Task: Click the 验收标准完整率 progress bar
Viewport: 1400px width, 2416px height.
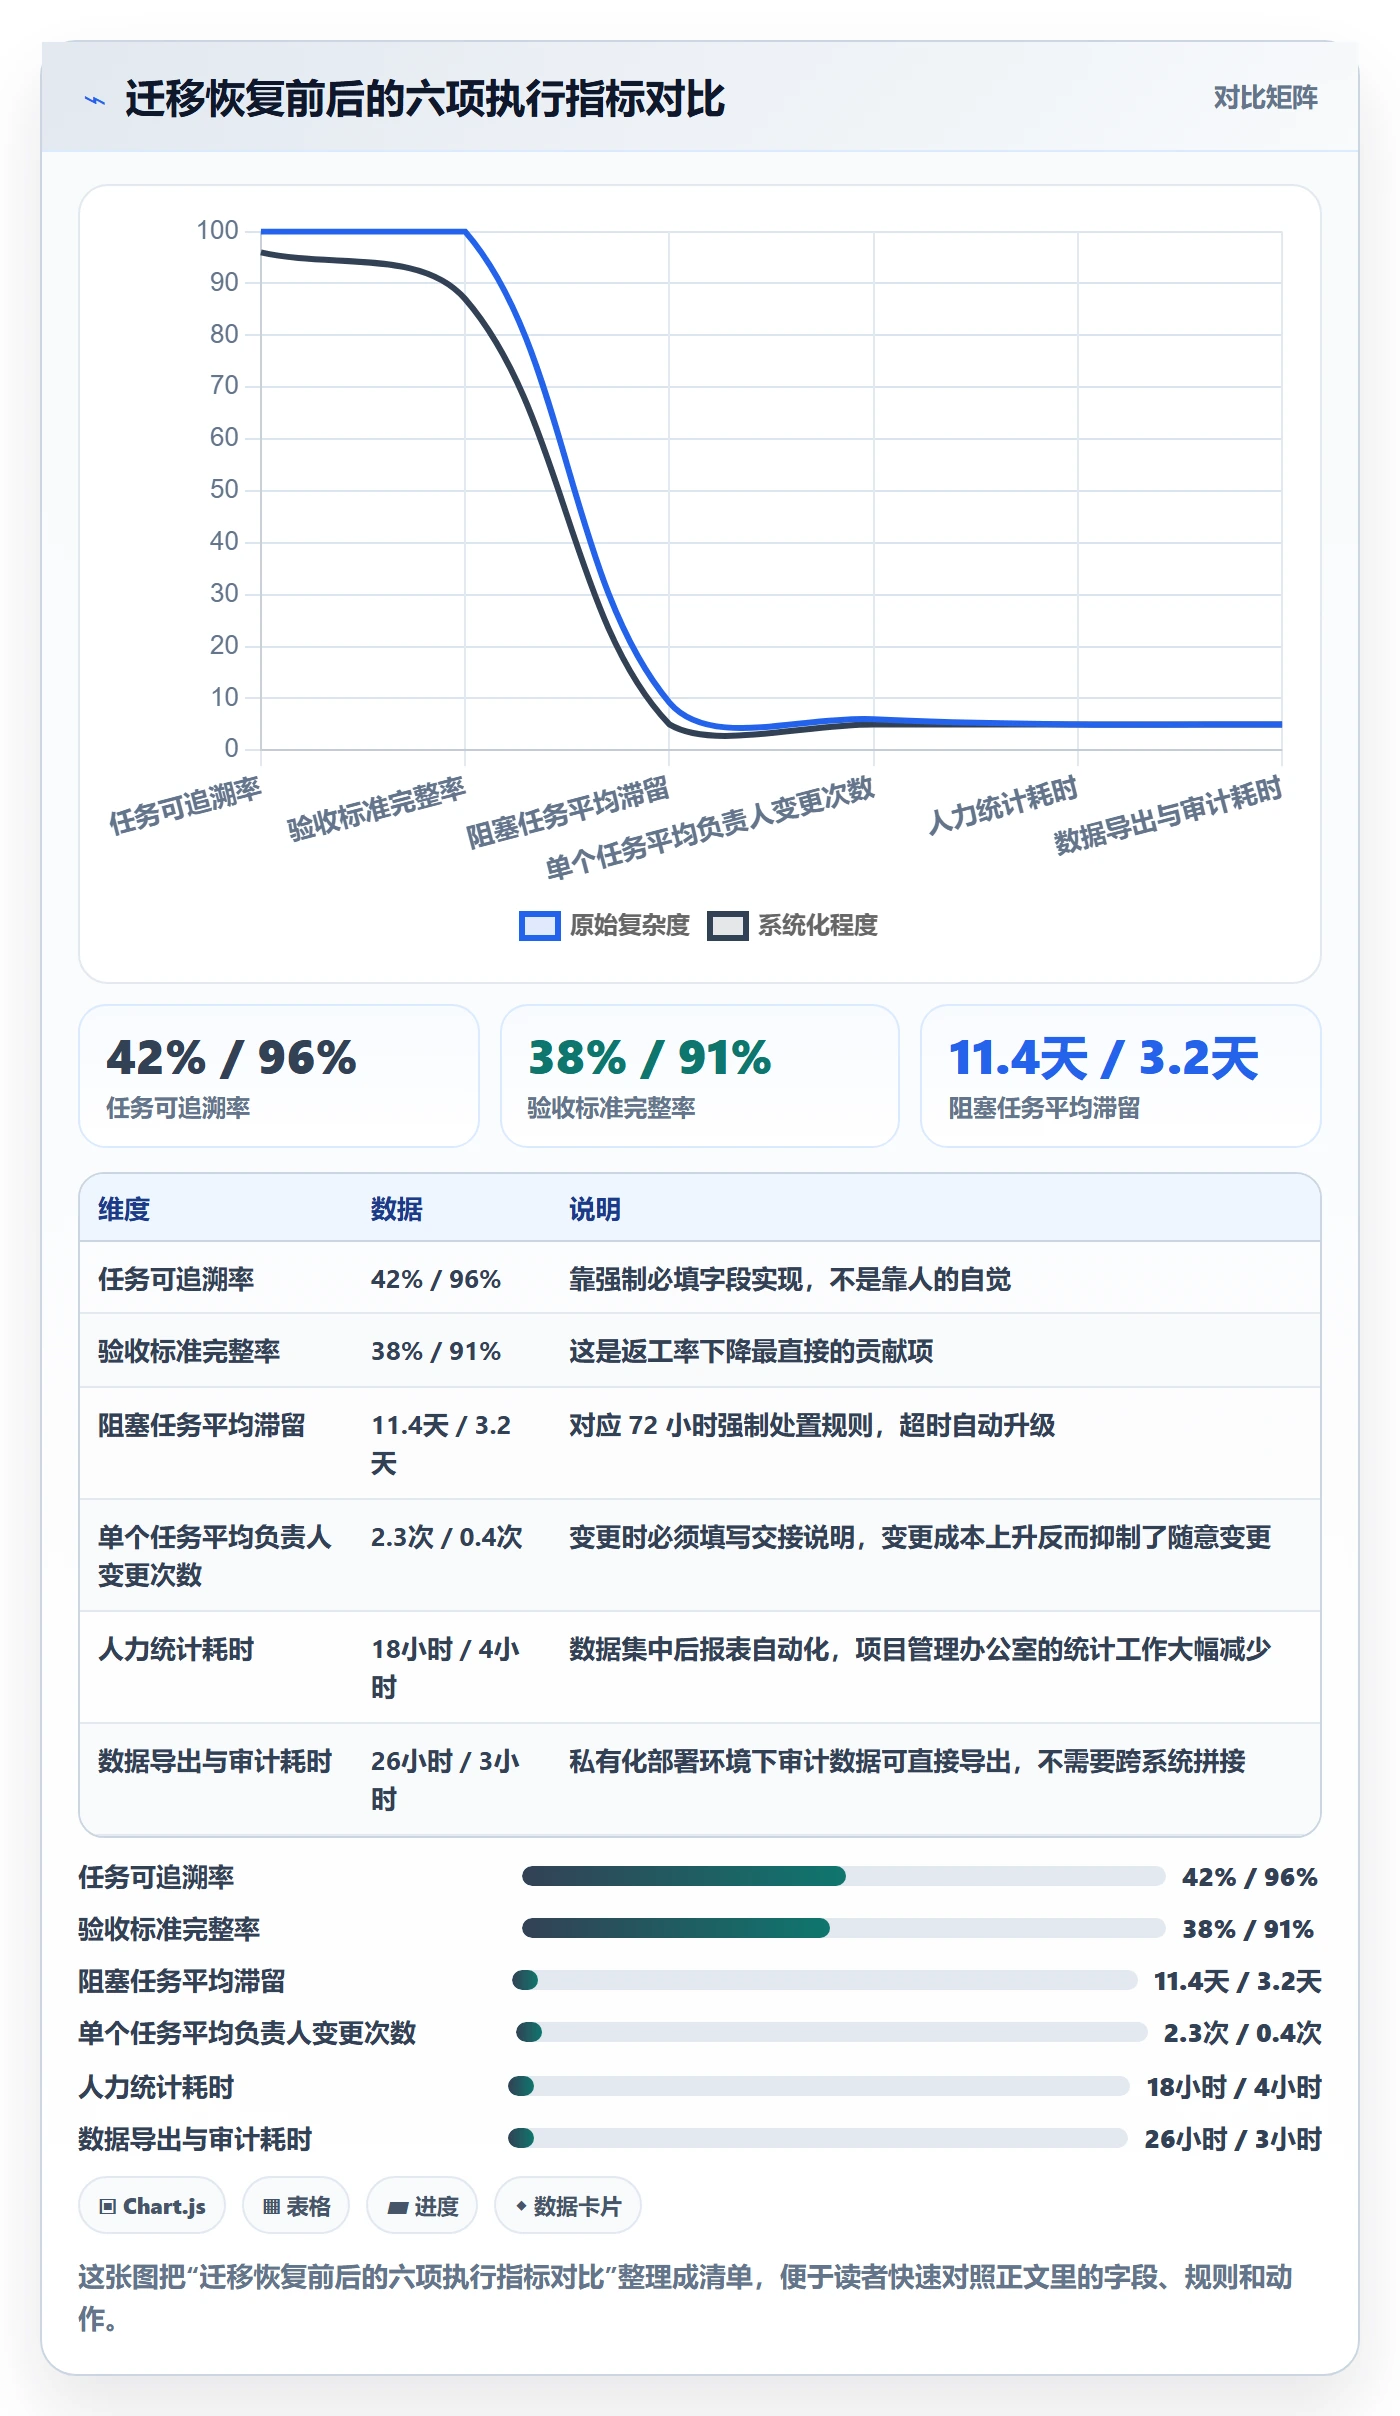Action: 843,1928
